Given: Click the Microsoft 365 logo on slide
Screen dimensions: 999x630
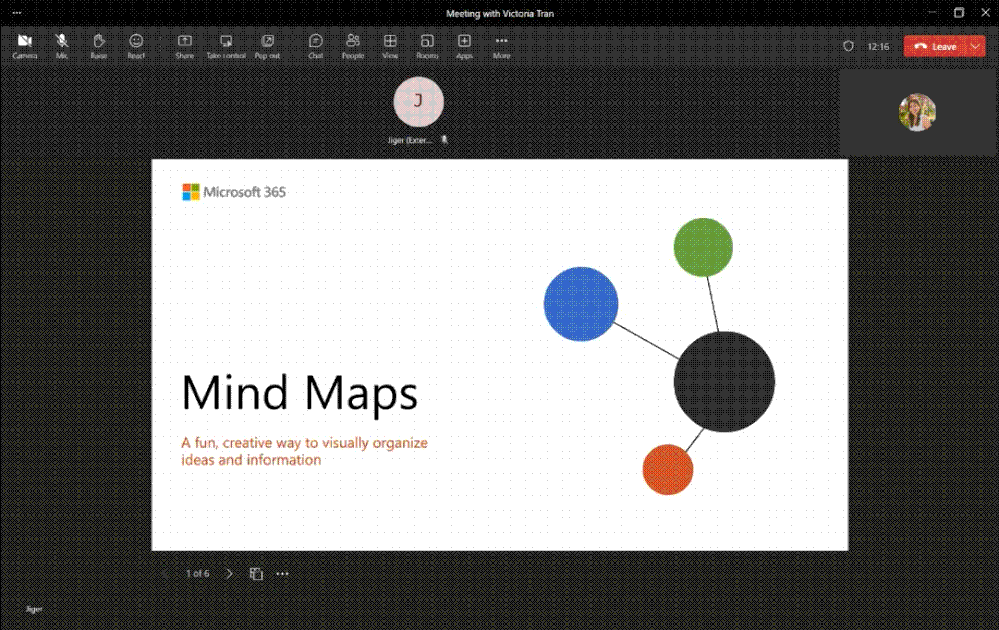Looking at the screenshot, I should (234, 192).
